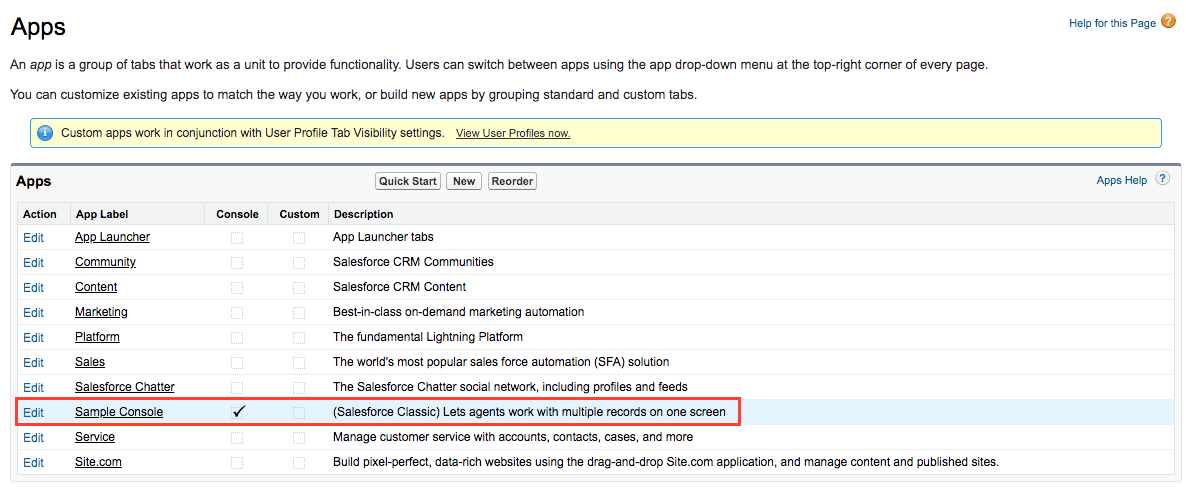Image resolution: width=1186 pixels, height=487 pixels.
Task: Open the Platform app label
Action: pyautogui.click(x=97, y=337)
